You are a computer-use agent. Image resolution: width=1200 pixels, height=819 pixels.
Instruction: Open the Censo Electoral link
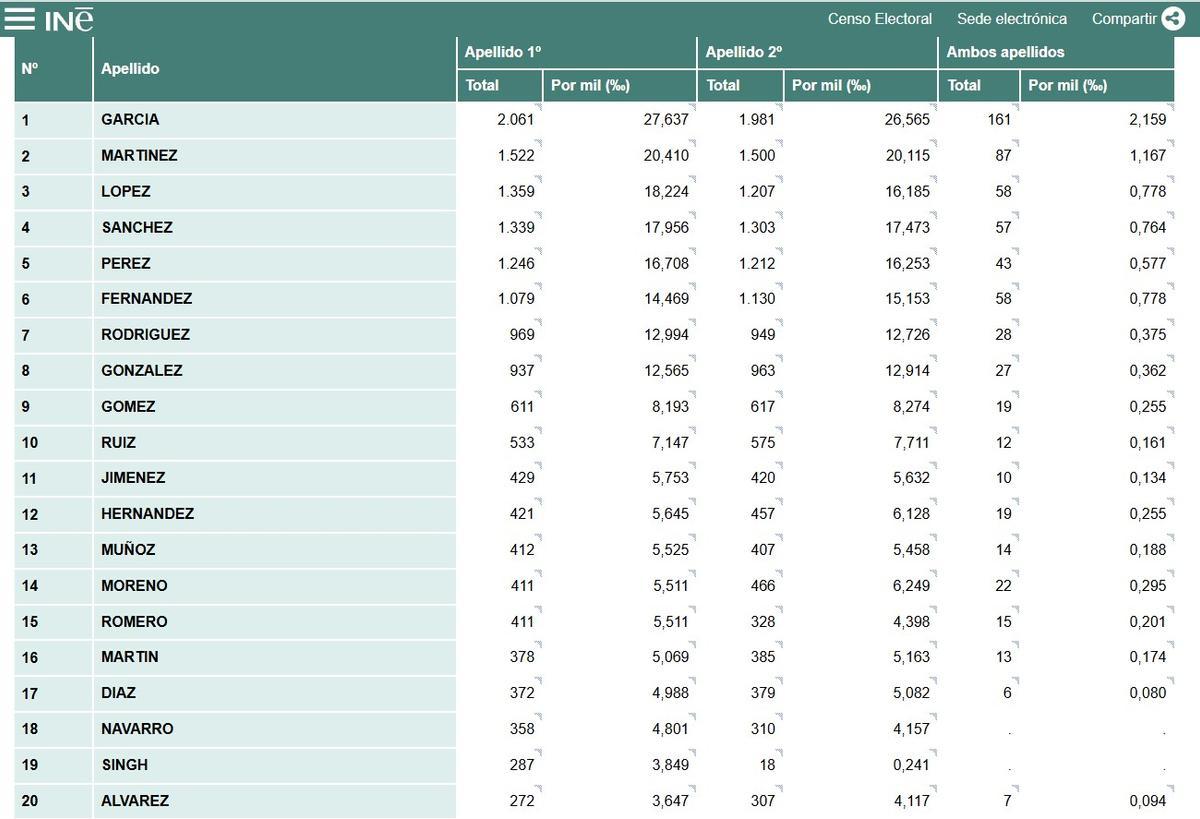coord(878,18)
